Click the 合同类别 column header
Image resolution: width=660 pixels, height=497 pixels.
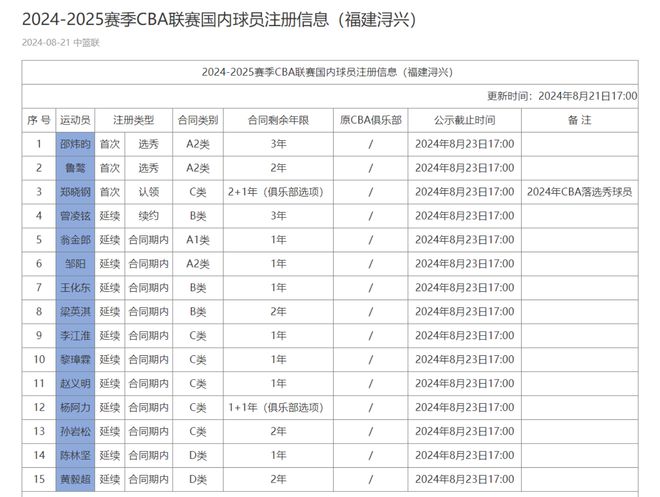(x=197, y=120)
